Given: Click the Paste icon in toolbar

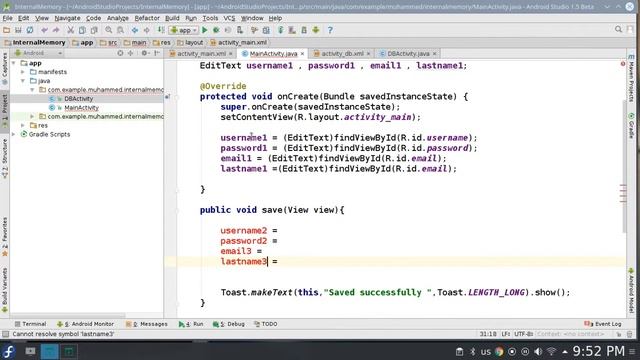Looking at the screenshot, I should click(94, 30).
